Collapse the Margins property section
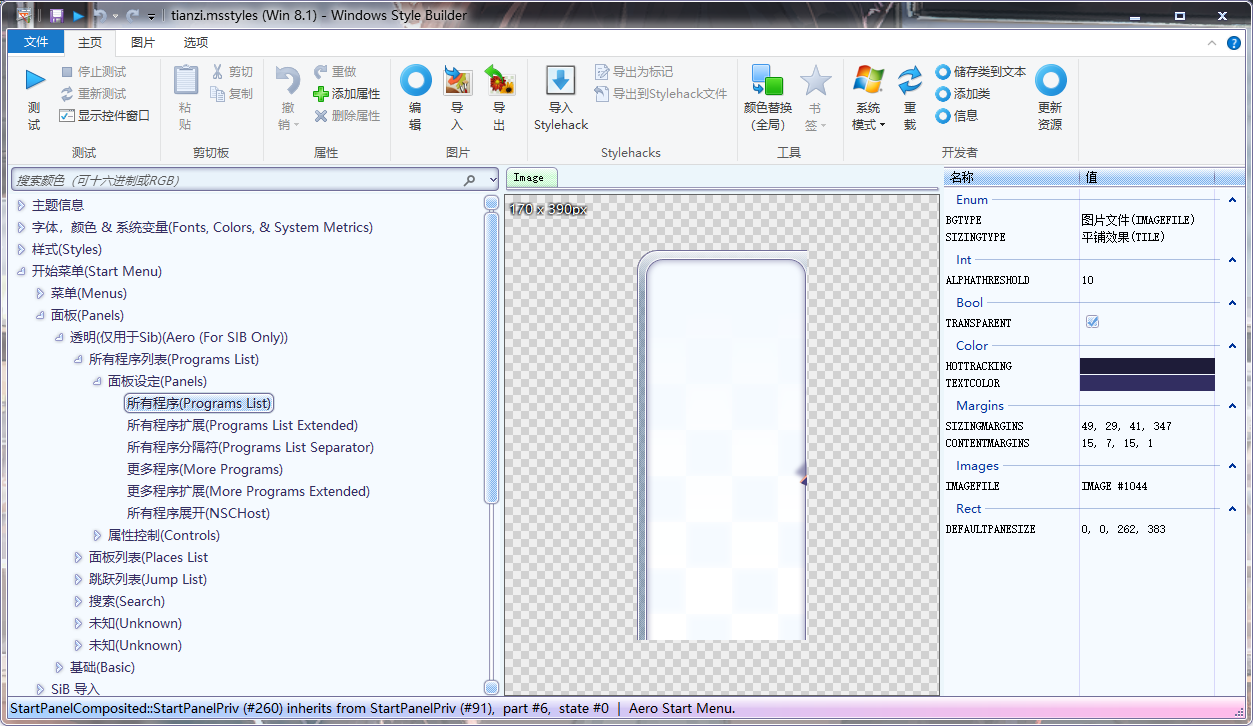This screenshot has height=726, width=1253. pyautogui.click(x=1232, y=406)
